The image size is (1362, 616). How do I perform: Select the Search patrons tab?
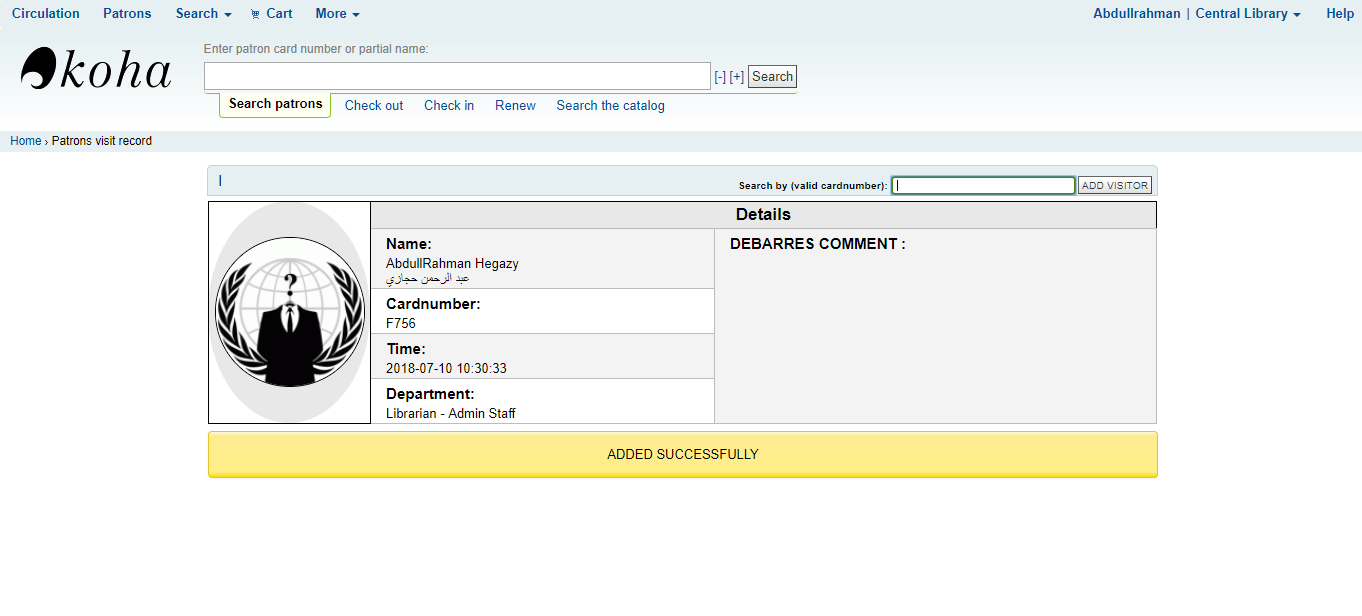(275, 104)
